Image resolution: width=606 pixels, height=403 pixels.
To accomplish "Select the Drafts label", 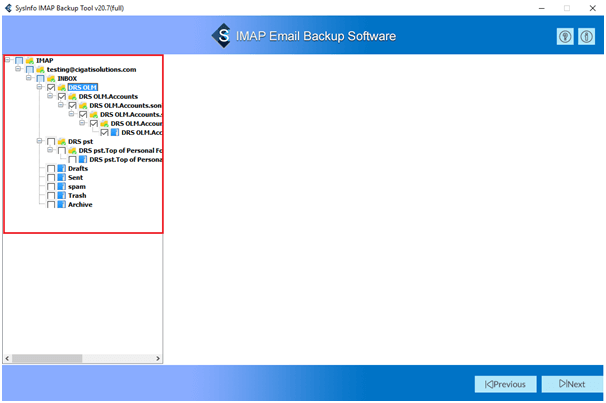I will (x=78, y=168).
